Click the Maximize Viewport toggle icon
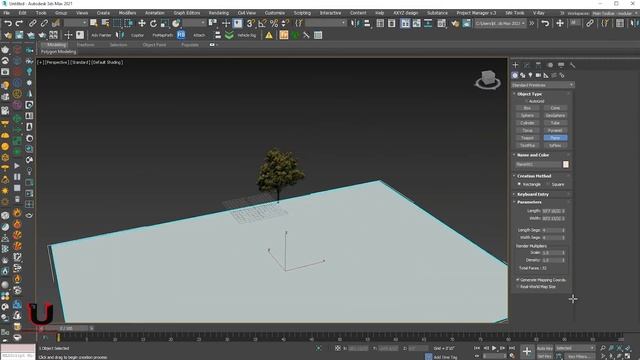 pyautogui.click(x=627, y=356)
